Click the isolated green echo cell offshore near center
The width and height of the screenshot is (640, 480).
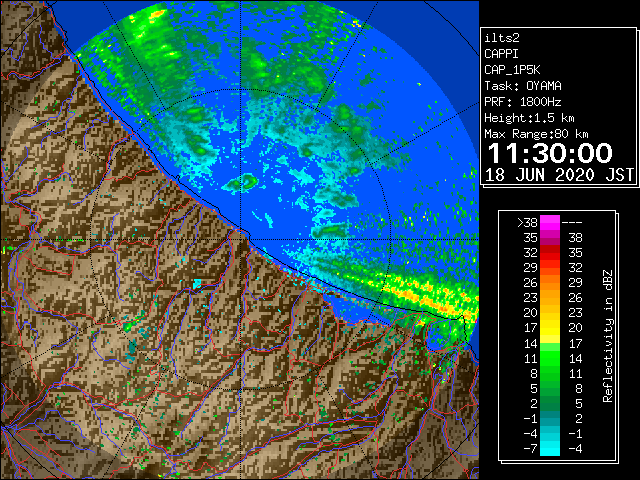[x=241, y=183]
